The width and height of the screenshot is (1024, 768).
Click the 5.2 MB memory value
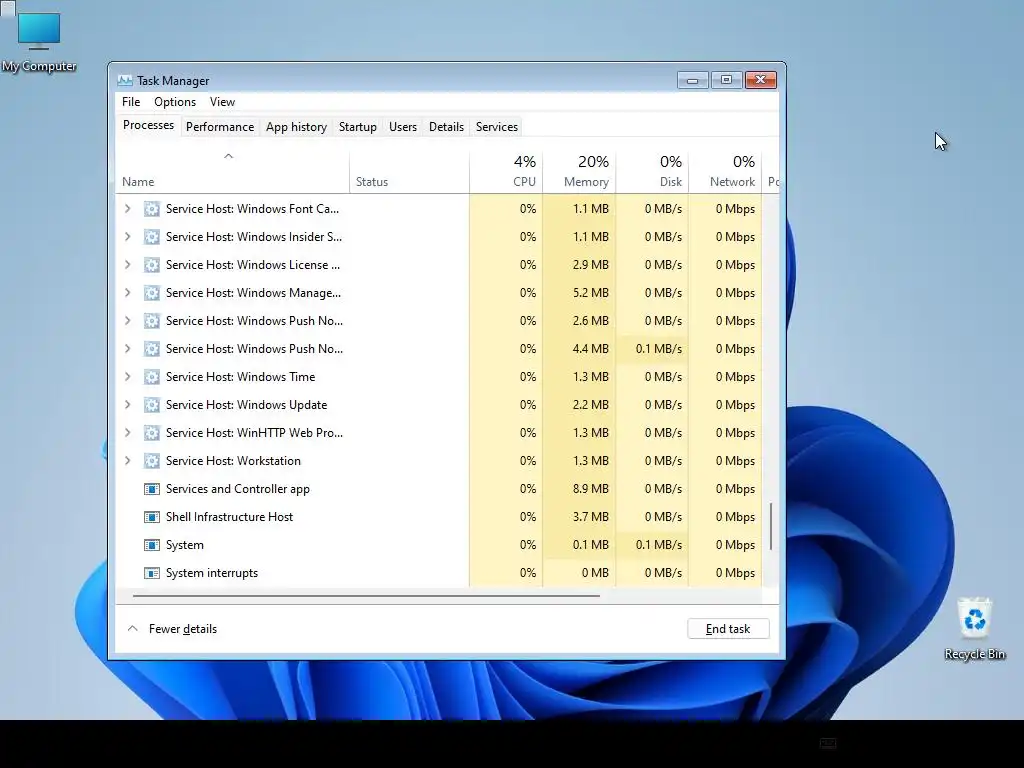tap(590, 293)
